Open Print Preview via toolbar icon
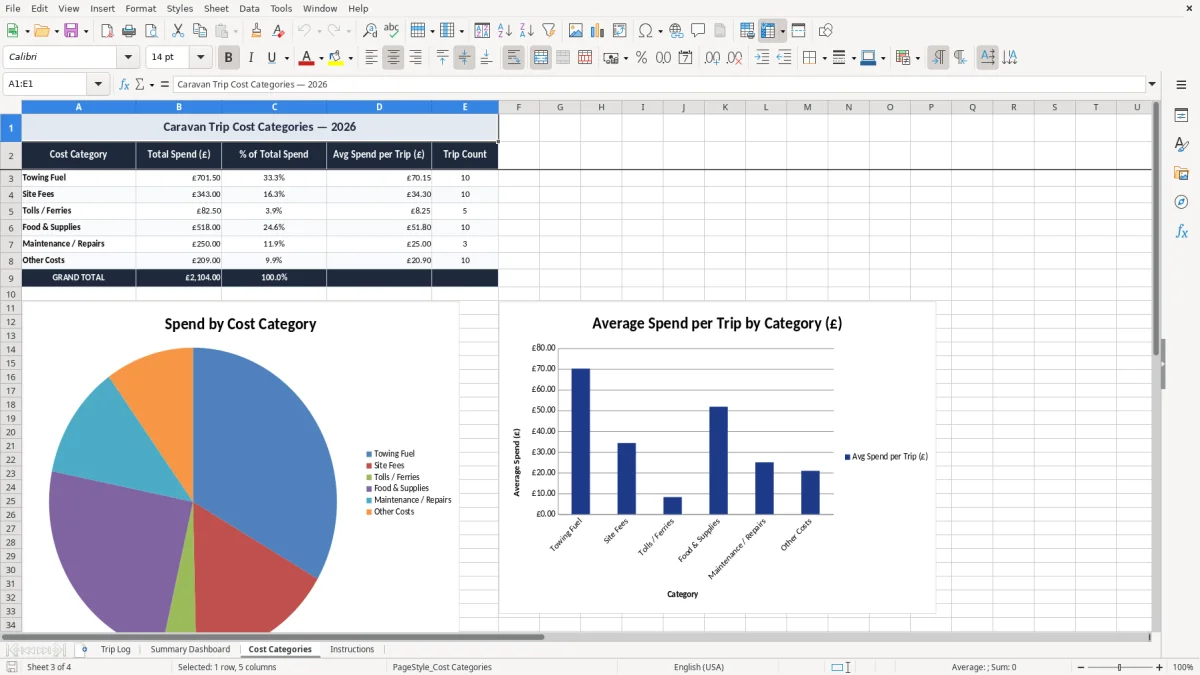1200x675 pixels. (x=150, y=31)
